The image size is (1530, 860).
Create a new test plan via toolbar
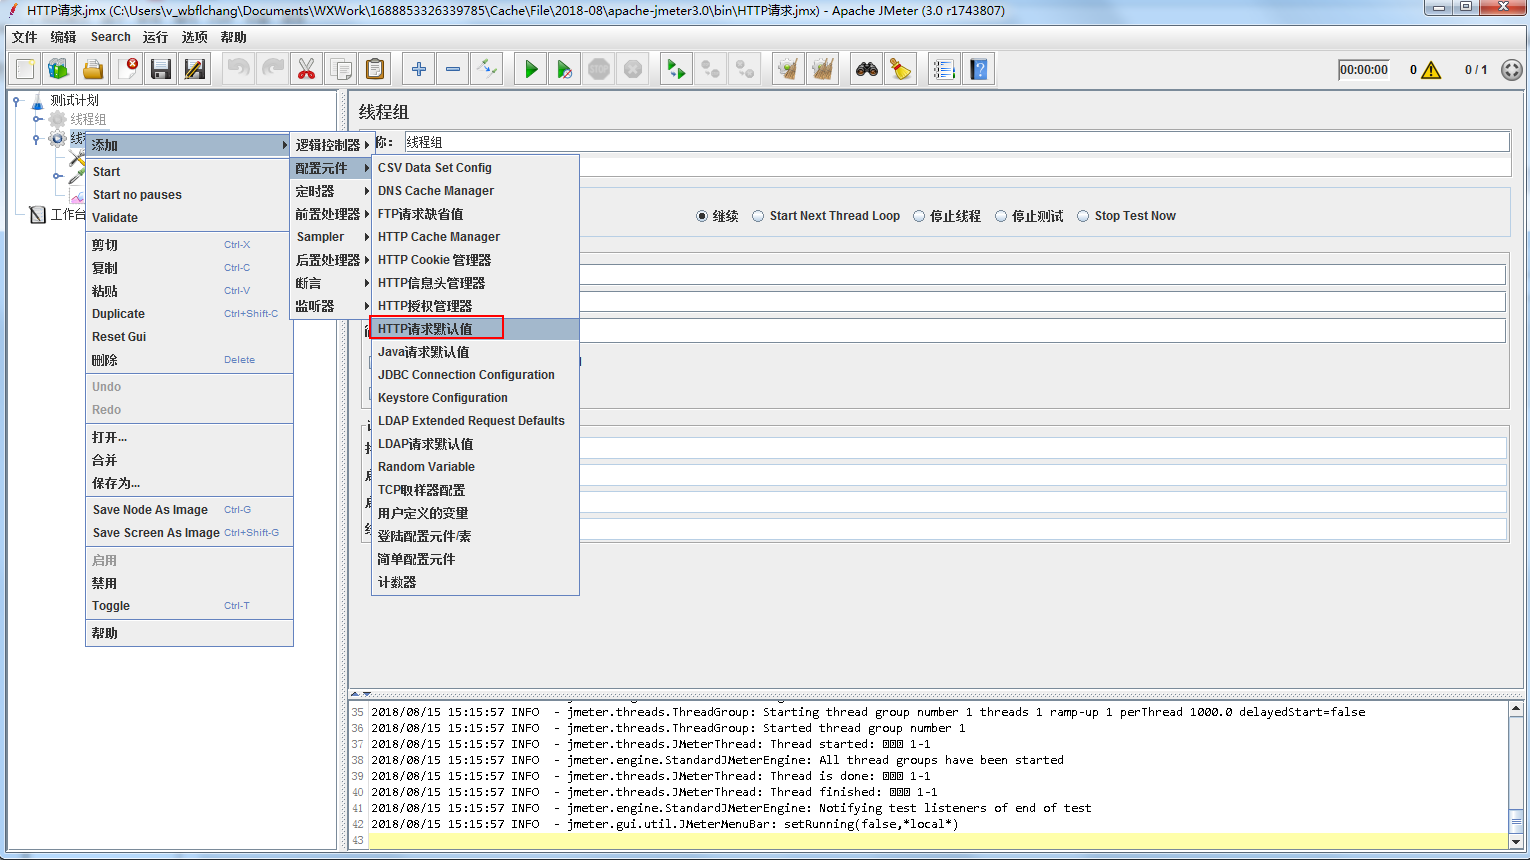coord(25,69)
